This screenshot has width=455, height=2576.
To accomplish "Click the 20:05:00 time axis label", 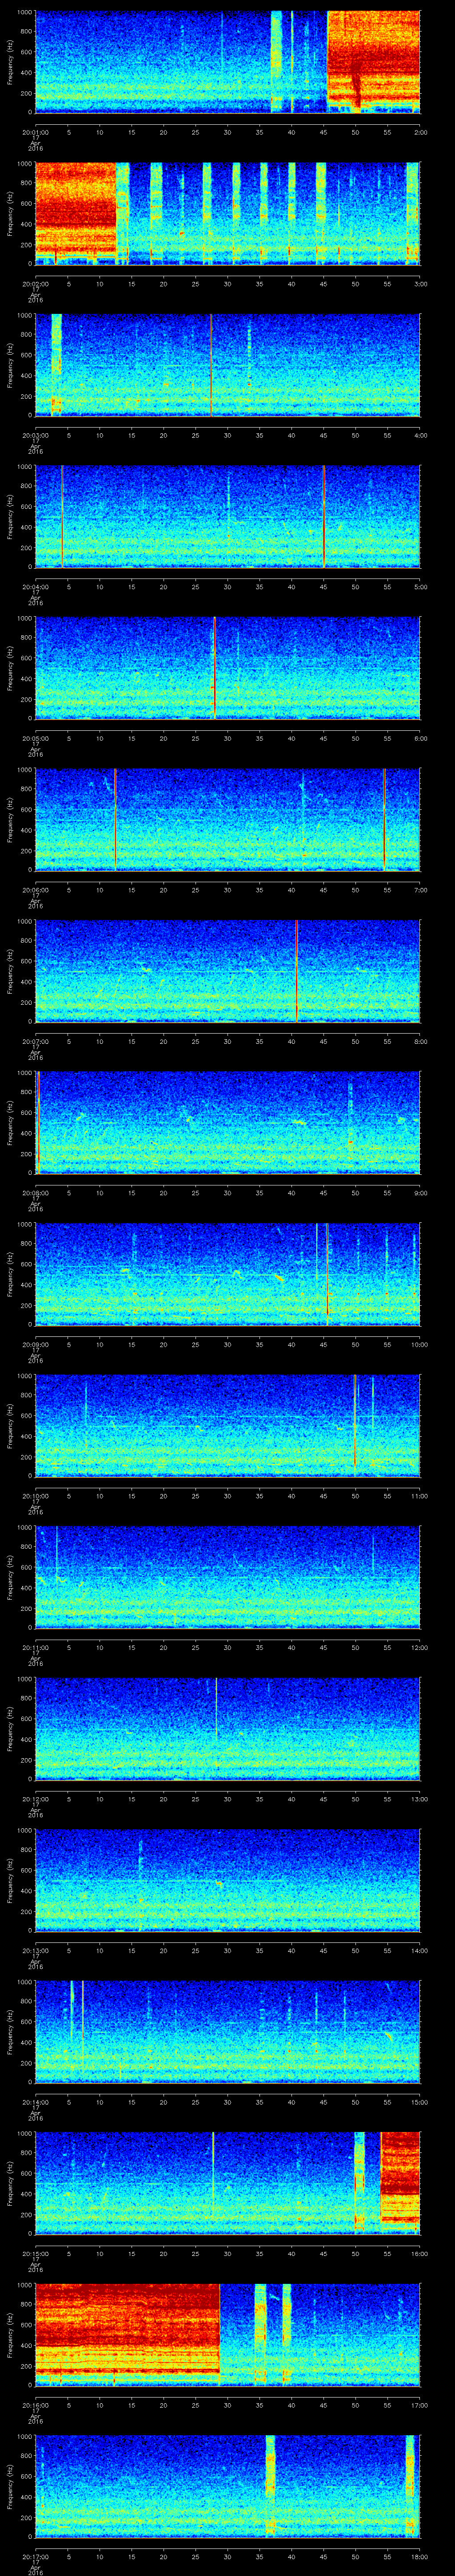I will [x=35, y=738].
